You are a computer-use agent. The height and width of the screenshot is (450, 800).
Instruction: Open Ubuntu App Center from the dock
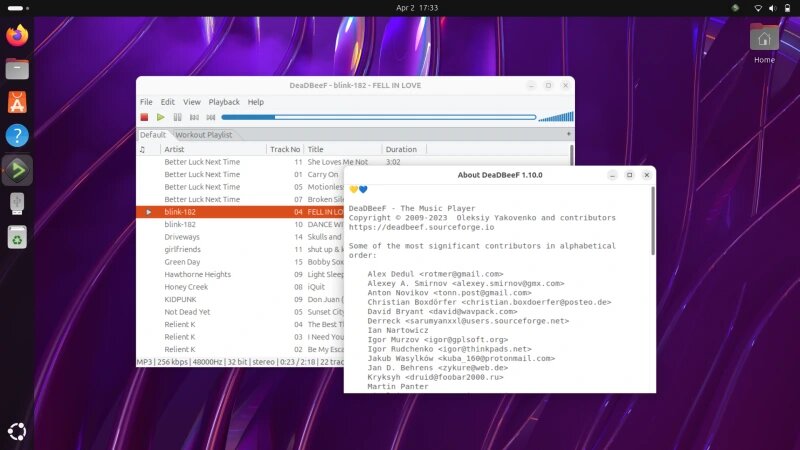click(17, 103)
